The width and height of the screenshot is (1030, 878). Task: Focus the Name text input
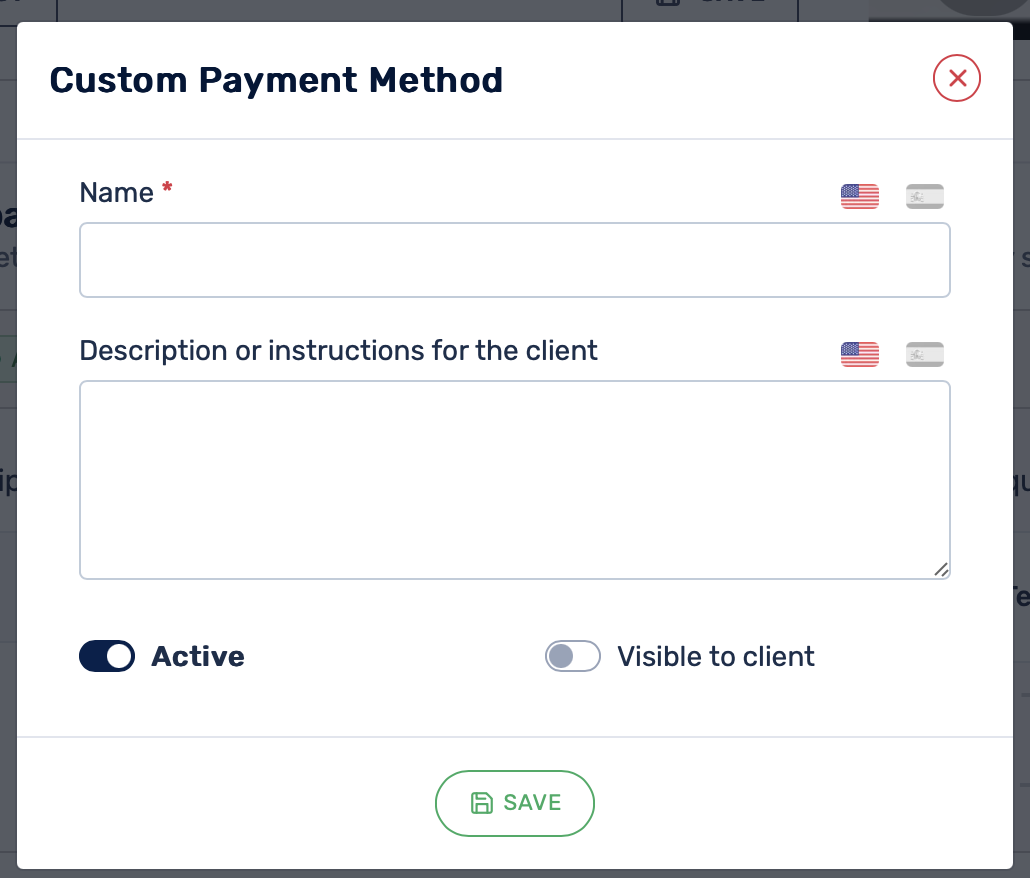tap(515, 260)
